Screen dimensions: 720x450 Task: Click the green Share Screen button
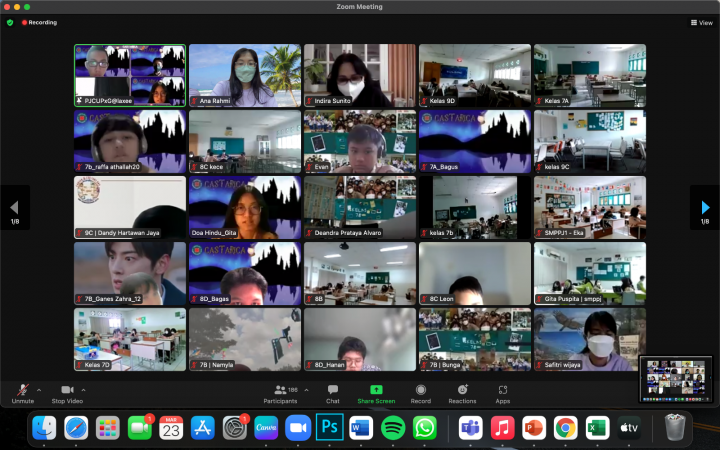point(376,389)
